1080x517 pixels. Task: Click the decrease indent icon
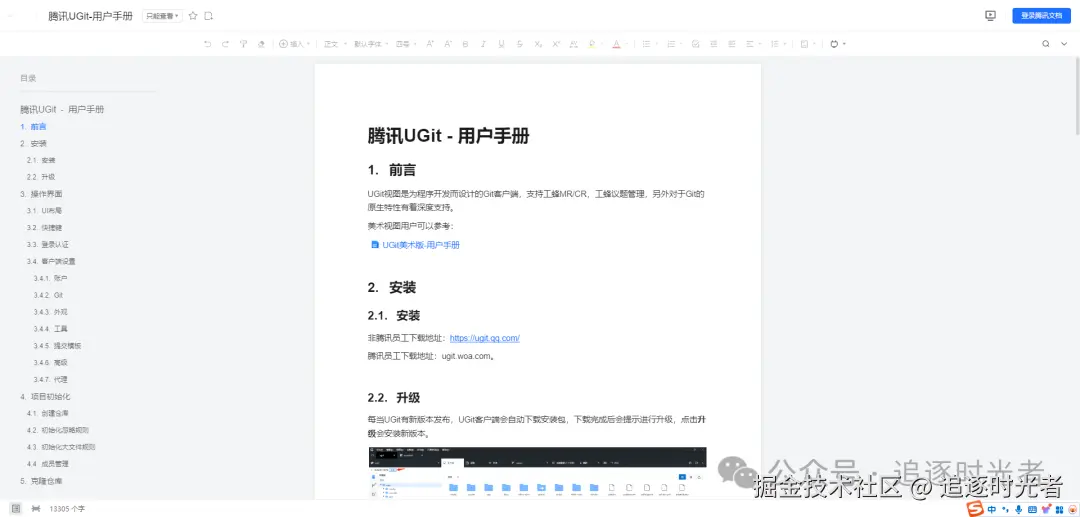coord(713,44)
